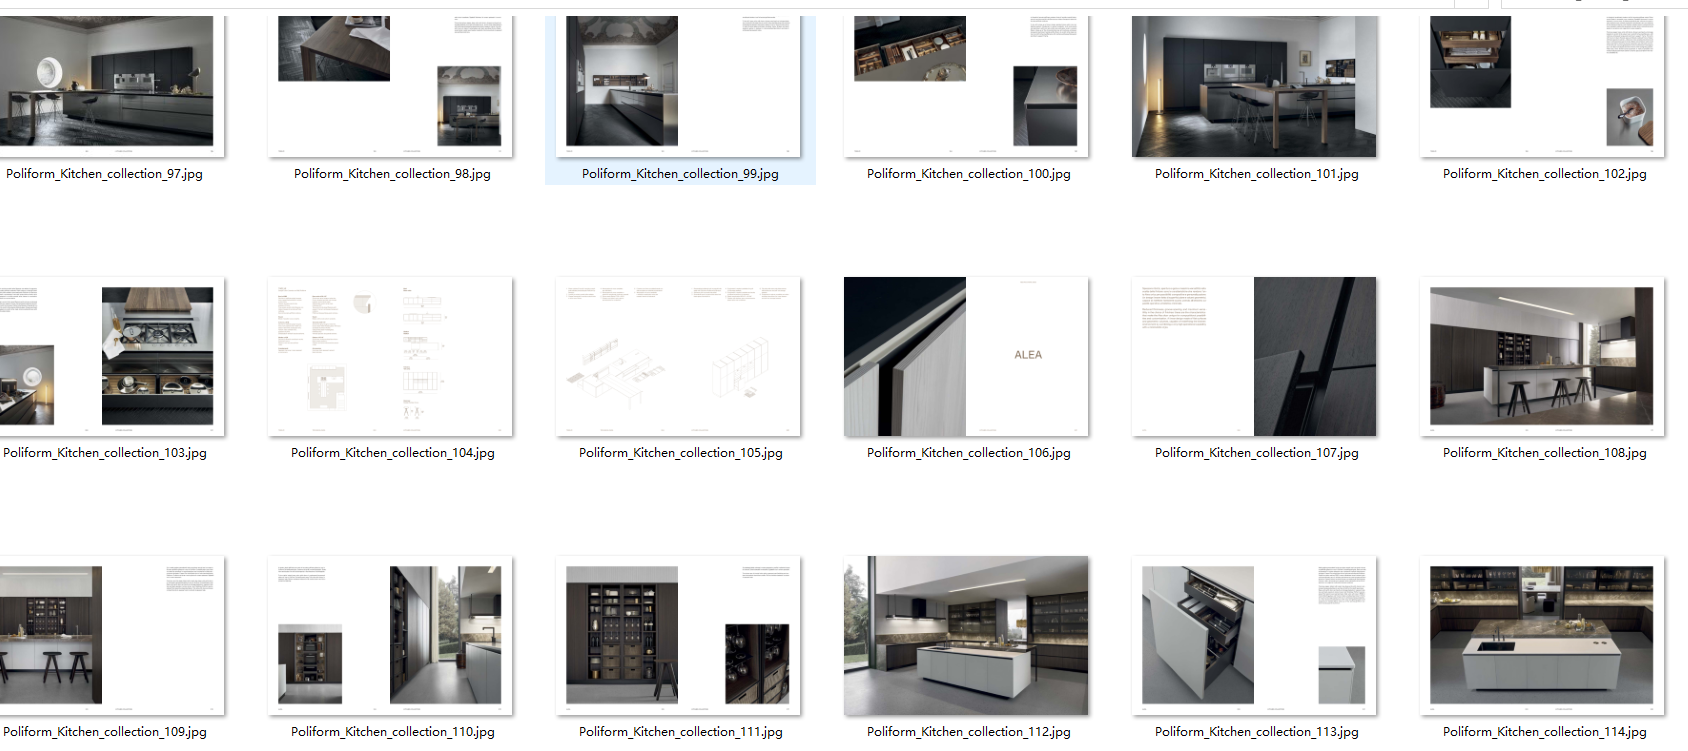Click file name Poliform_Kitchen_collection_113.jpg

click(1257, 732)
